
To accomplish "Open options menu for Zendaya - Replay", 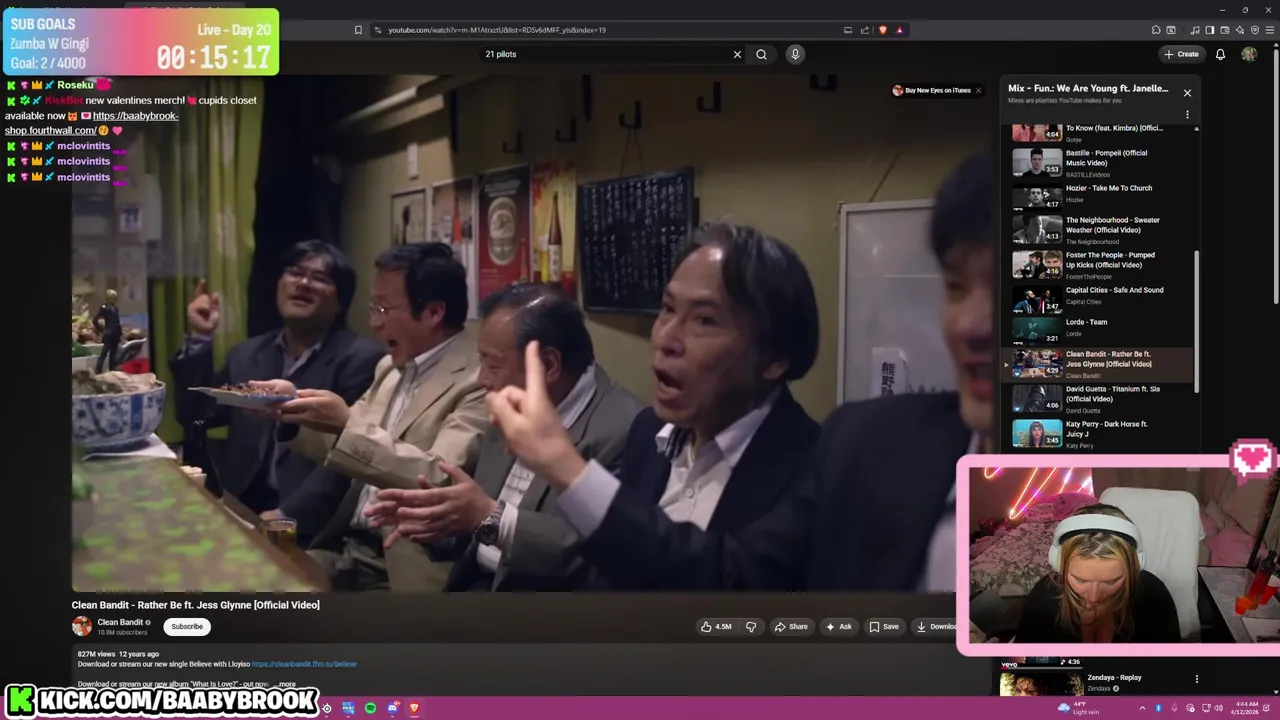I will coord(1196,679).
